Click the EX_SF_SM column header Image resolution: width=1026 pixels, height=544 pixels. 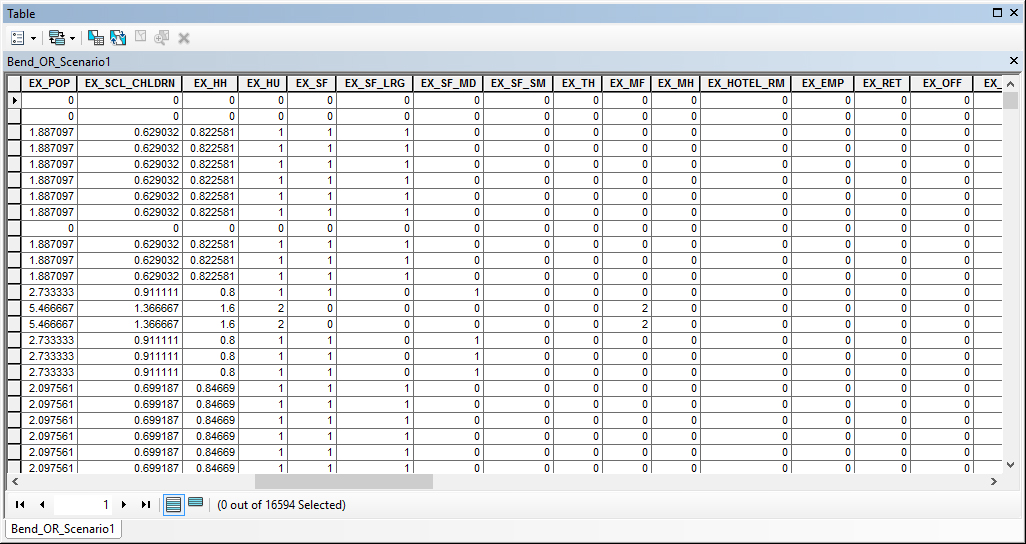(519, 83)
